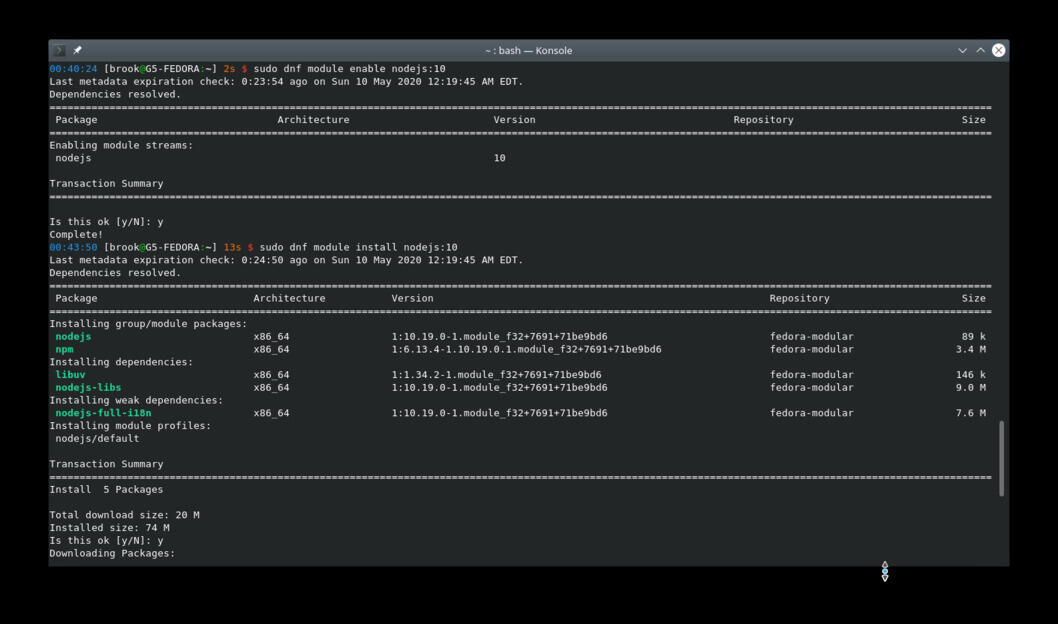The height and width of the screenshot is (624, 1058).
Task: Click the 'Downloading Packages:' line
Action: [x=112, y=553]
